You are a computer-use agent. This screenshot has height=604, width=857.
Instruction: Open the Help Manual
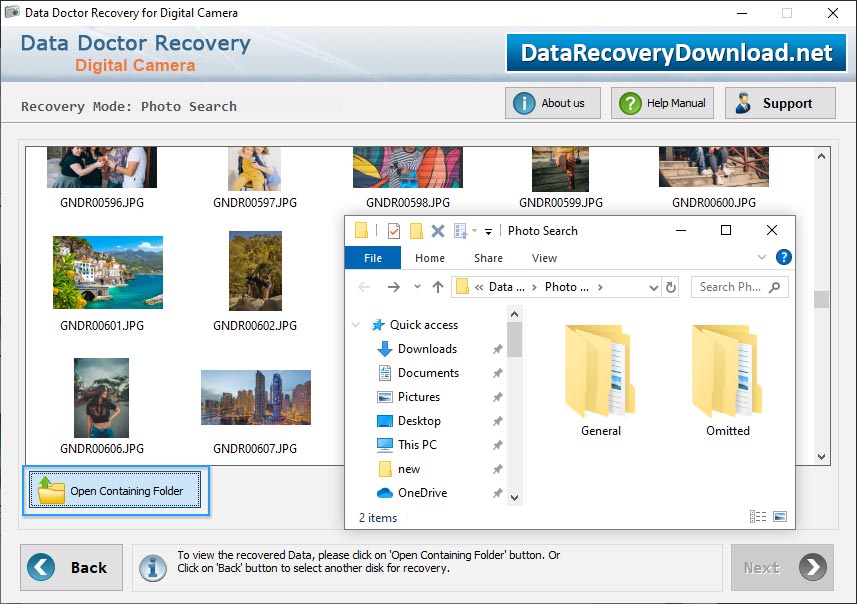pos(662,103)
